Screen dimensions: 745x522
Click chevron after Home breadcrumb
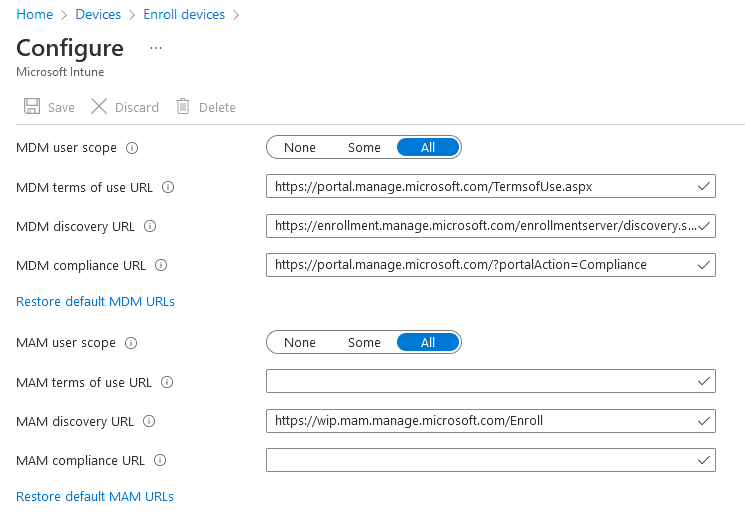(64, 15)
